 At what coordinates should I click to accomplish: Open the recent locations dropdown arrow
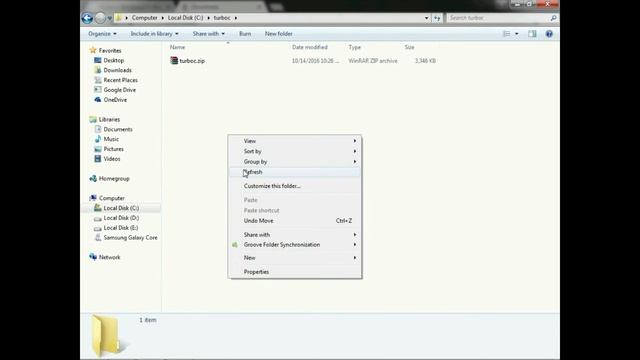[x=109, y=18]
